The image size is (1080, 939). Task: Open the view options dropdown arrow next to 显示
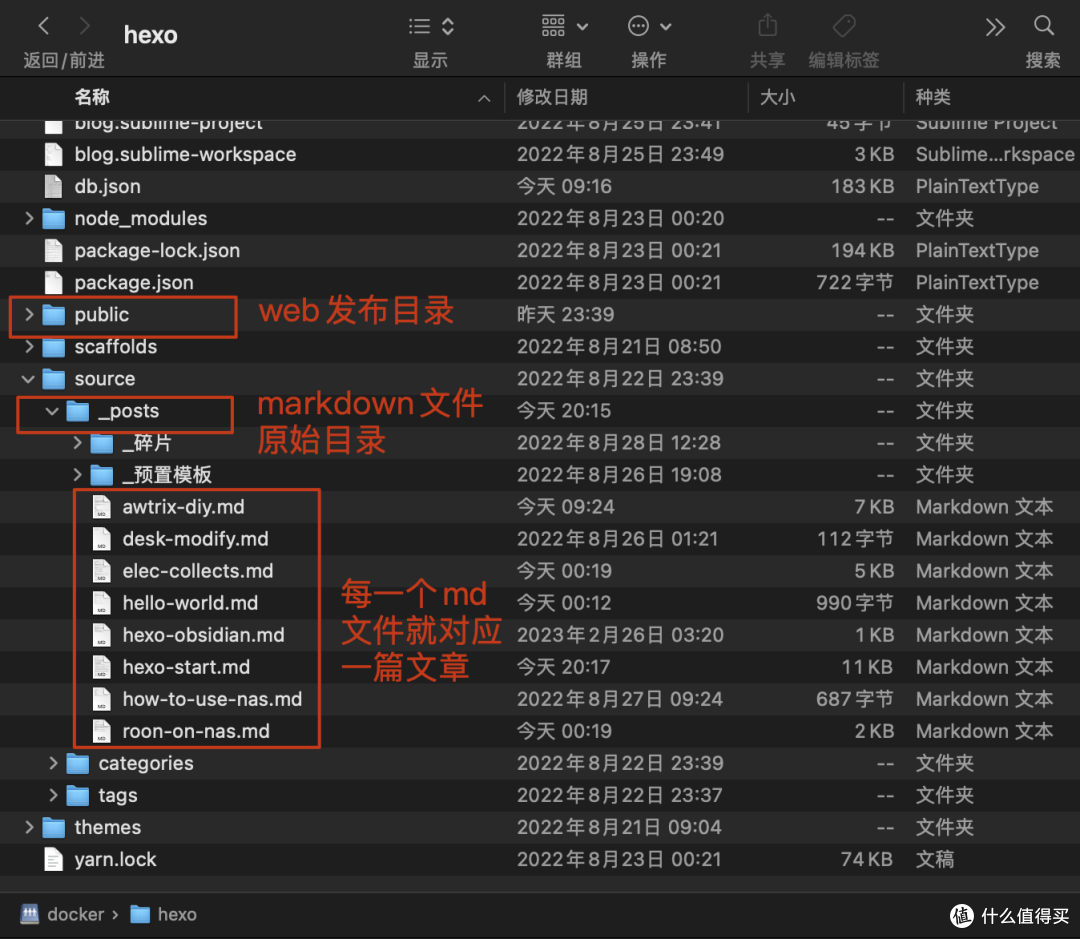(446, 25)
